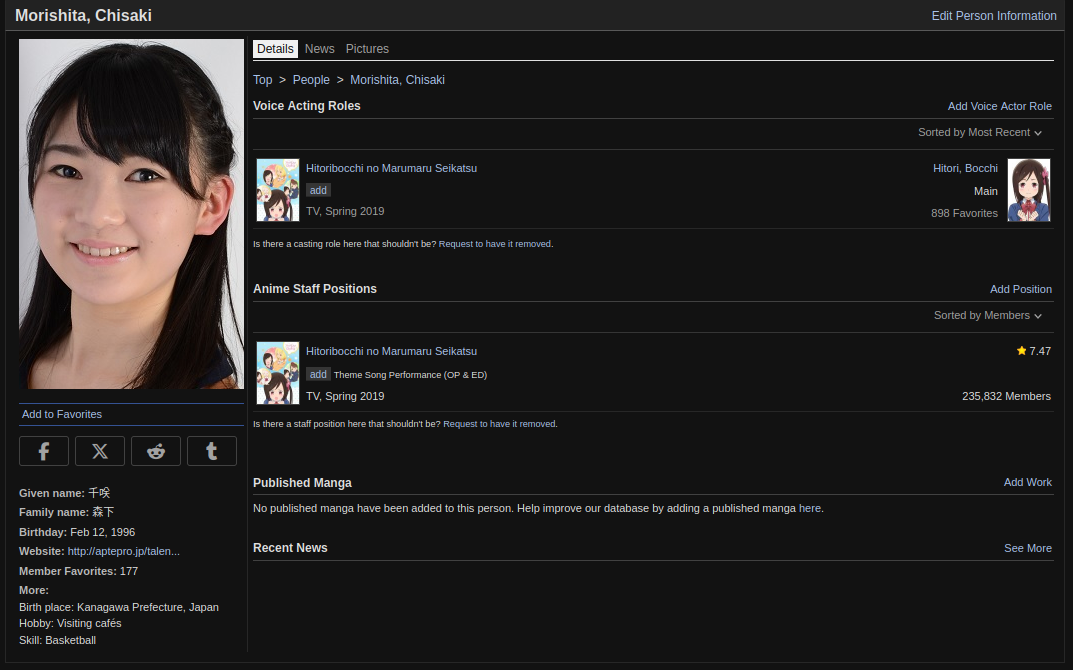
Task: Click Add Position link
Action: [1021, 289]
